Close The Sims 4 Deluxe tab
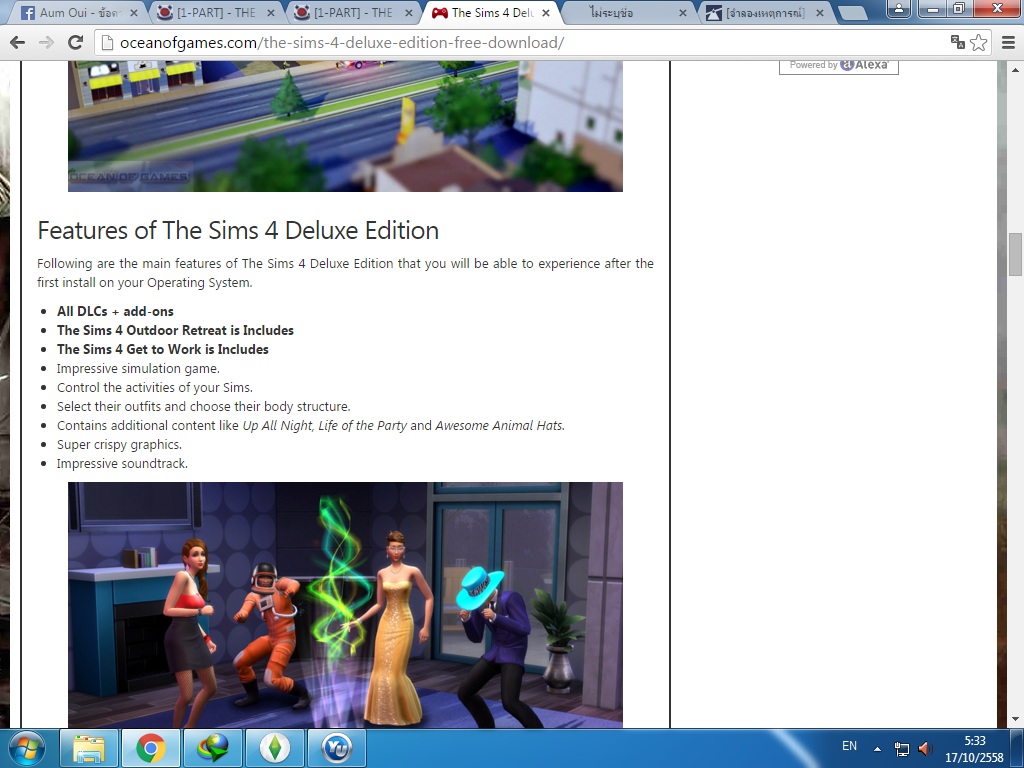The width and height of the screenshot is (1024, 768). (x=546, y=12)
